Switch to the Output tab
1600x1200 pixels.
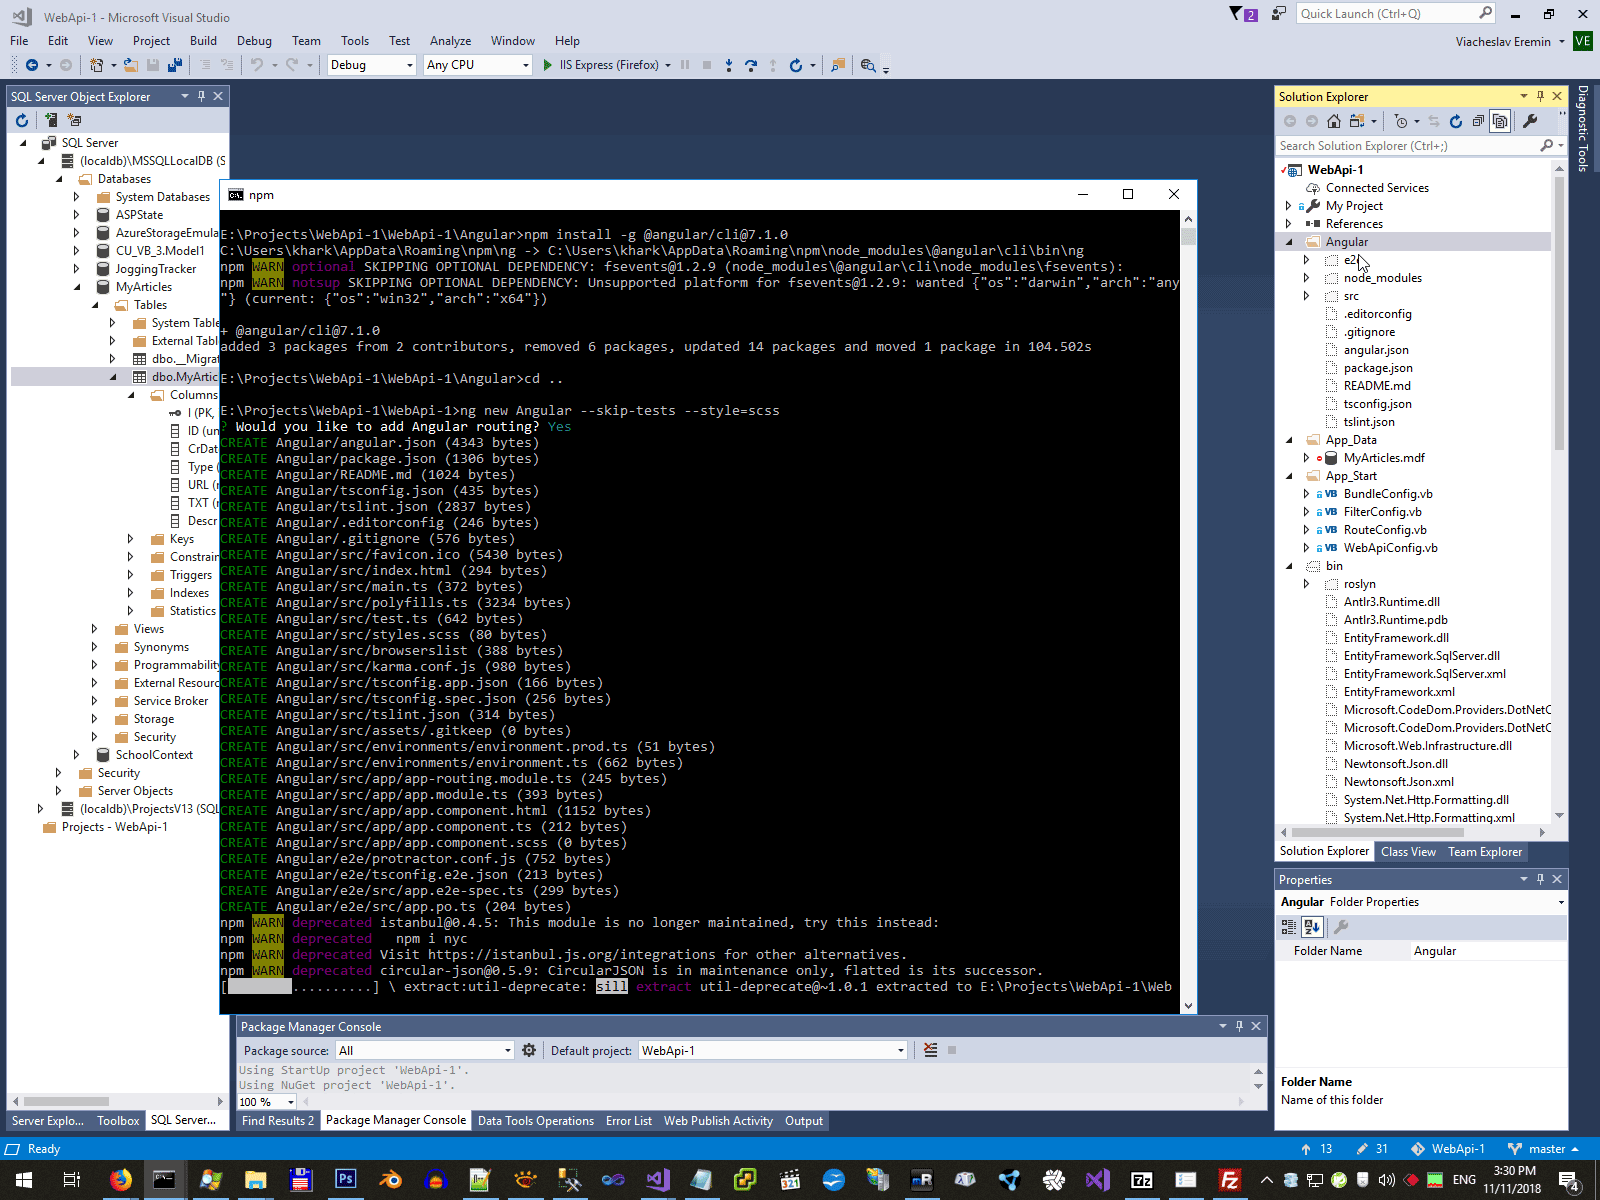[x=804, y=1121]
